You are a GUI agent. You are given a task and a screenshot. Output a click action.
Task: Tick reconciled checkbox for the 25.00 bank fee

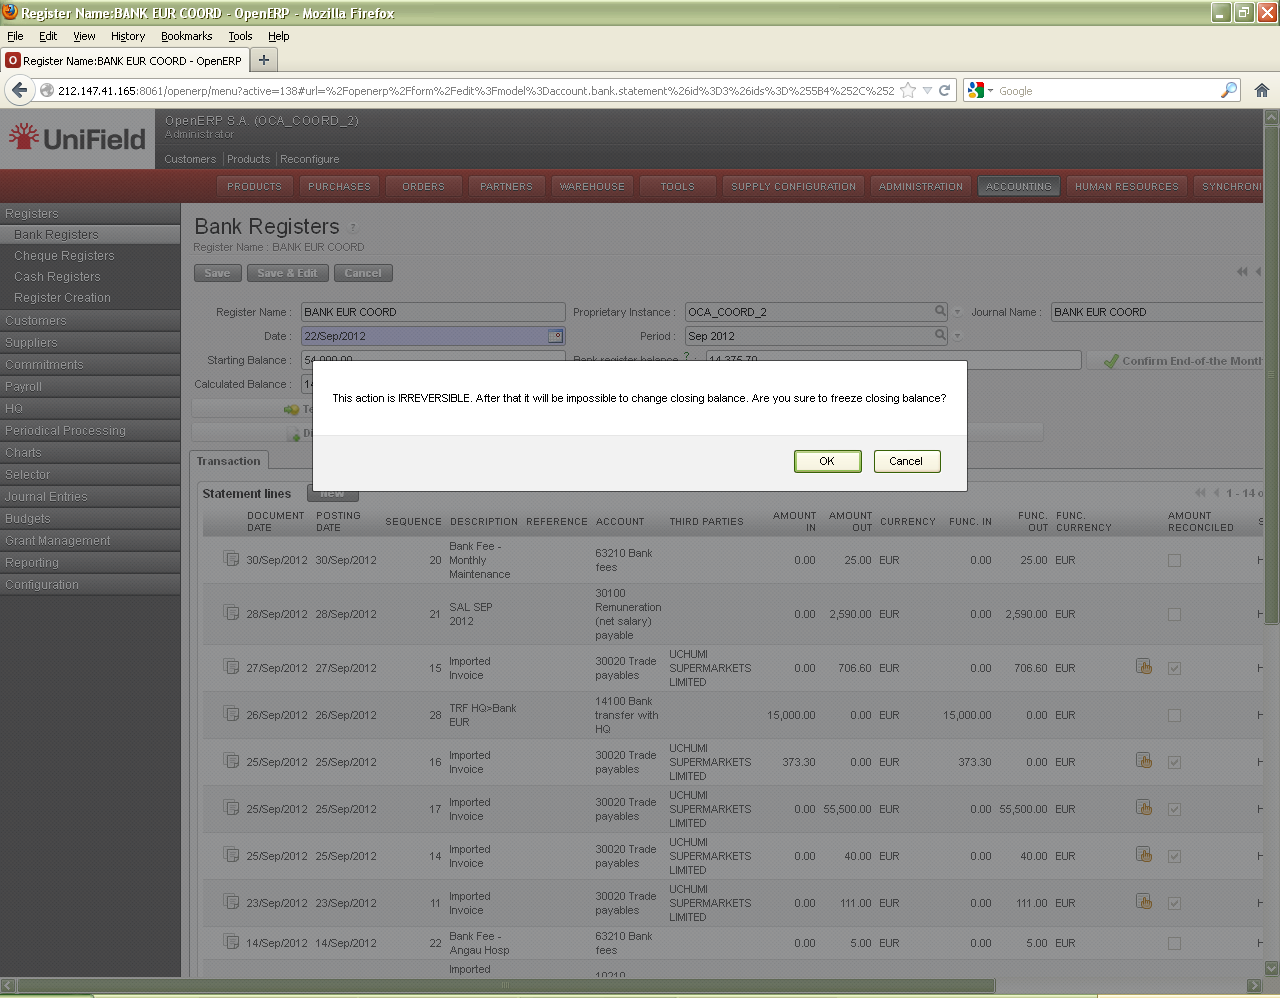[1174, 561]
